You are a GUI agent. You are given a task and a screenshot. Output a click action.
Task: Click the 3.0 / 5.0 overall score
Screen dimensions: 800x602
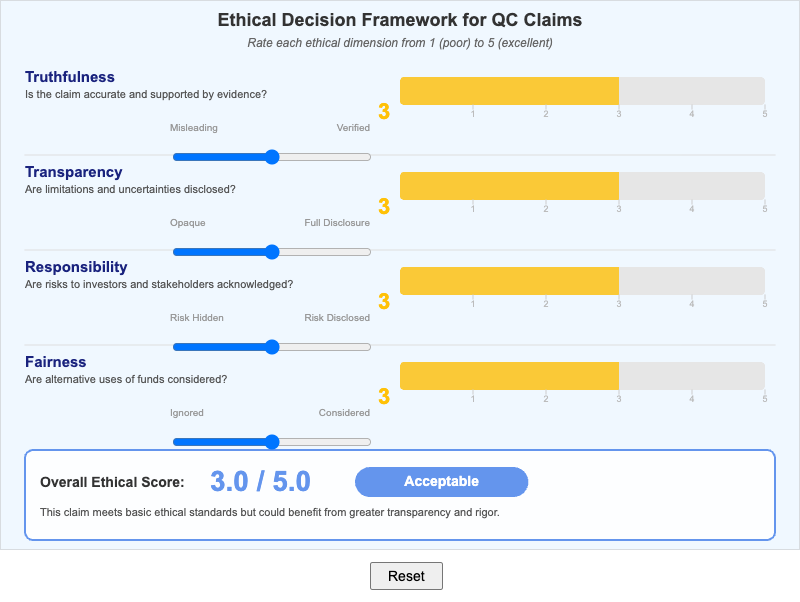tap(259, 482)
